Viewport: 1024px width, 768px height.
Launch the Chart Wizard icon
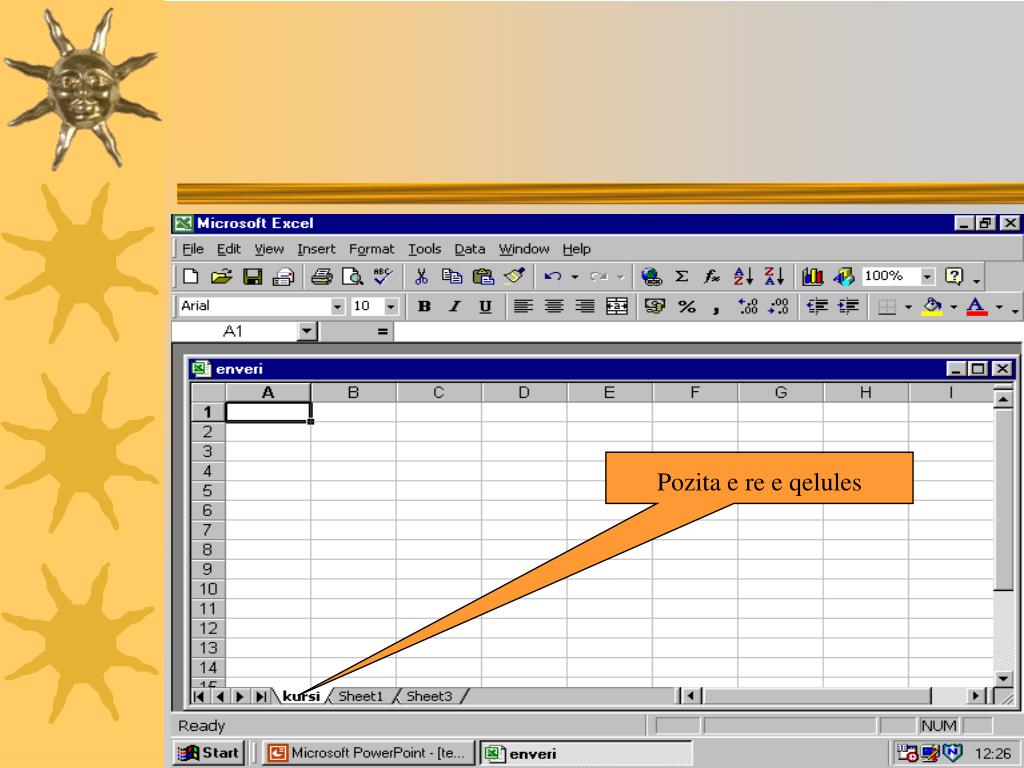[x=812, y=276]
